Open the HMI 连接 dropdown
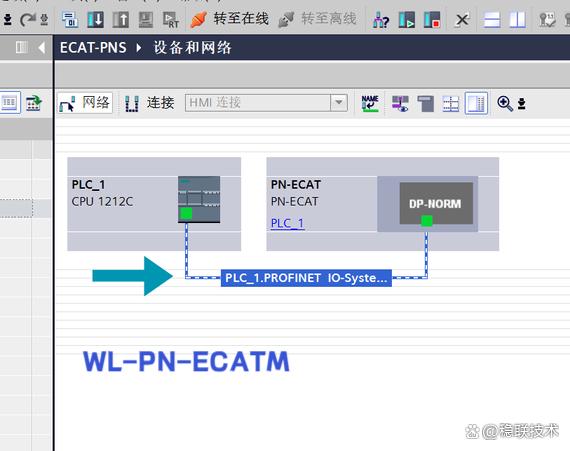 click(338, 103)
